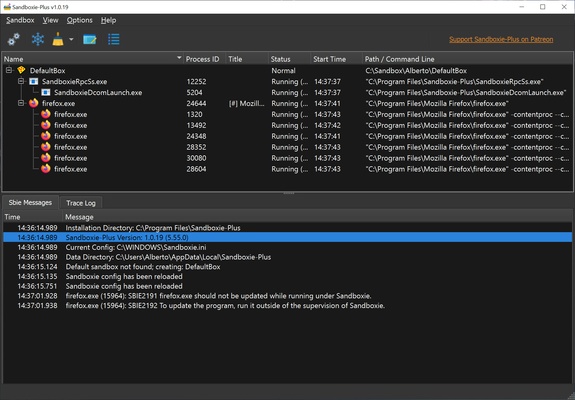
Task: Sort by the Status column header
Action: (x=289, y=59)
